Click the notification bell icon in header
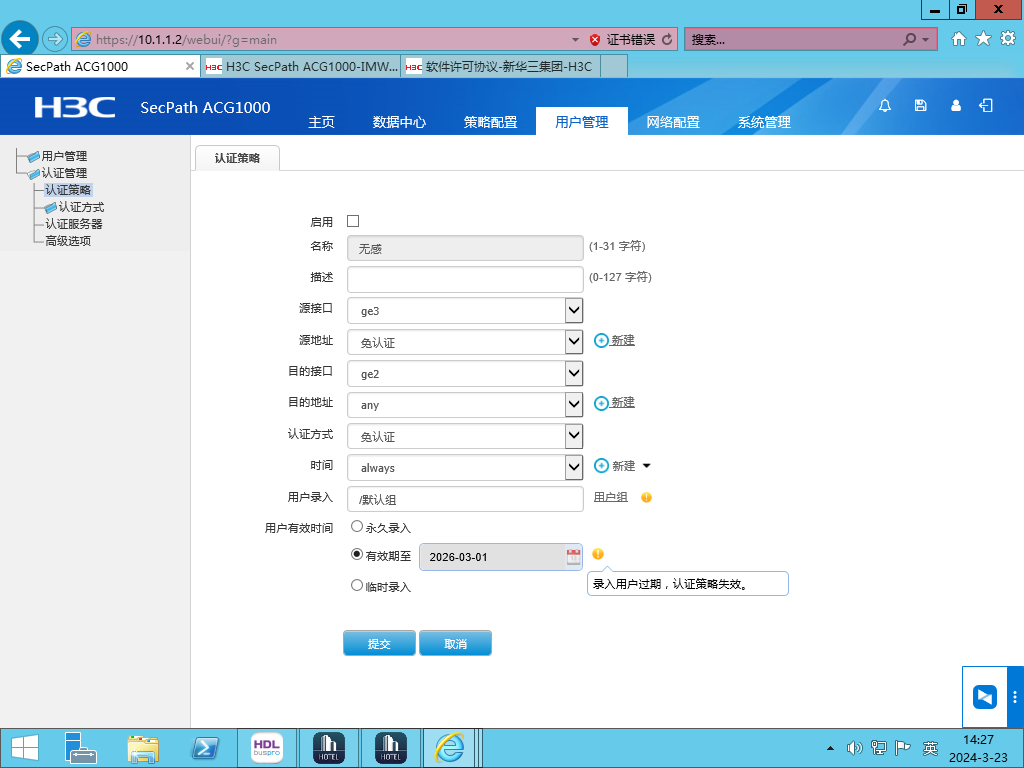The width and height of the screenshot is (1024, 768). point(885,106)
